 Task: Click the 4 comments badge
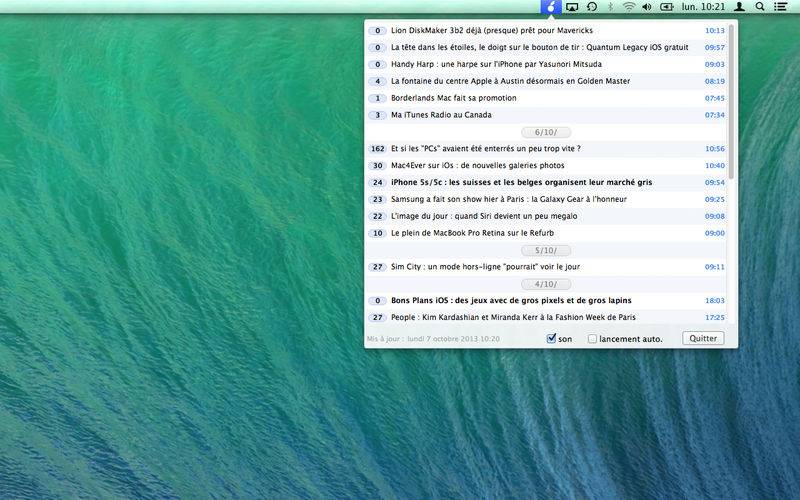coord(378,81)
